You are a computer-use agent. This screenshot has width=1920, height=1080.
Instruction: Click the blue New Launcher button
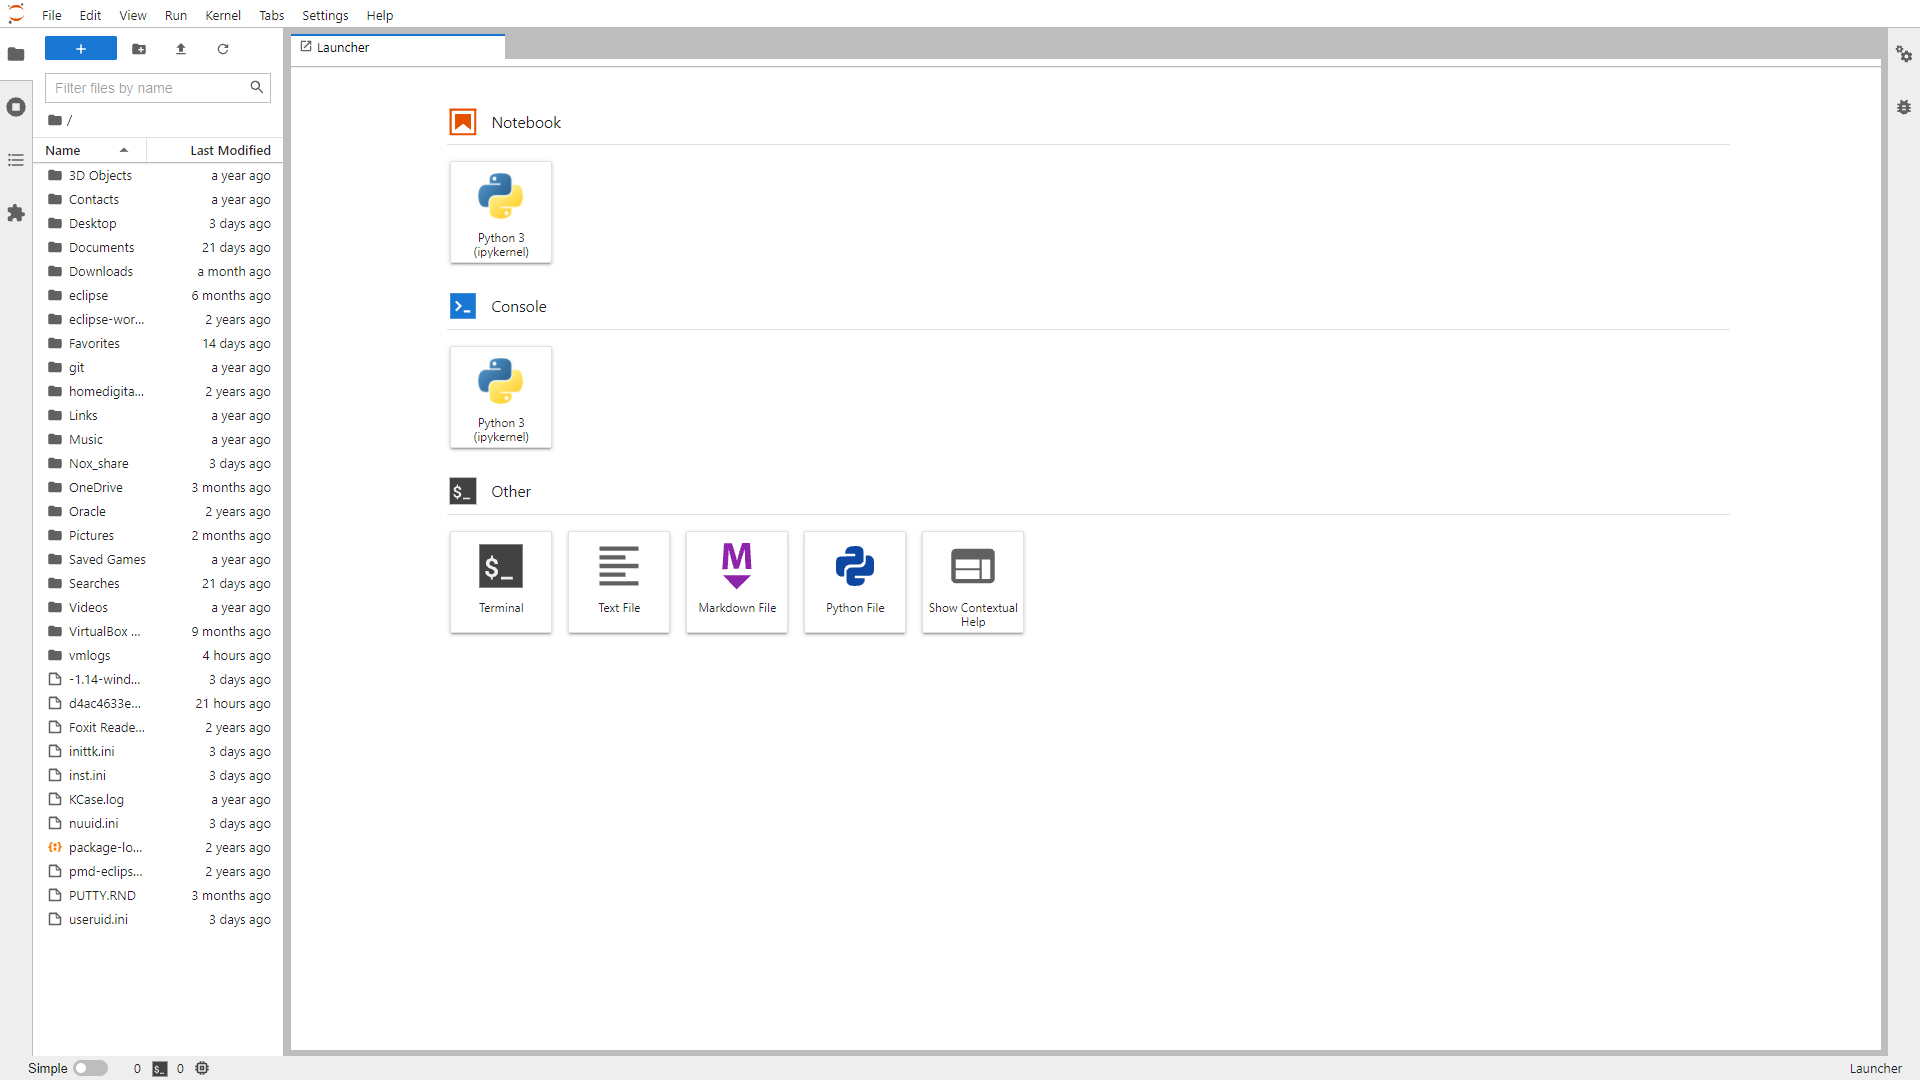81,49
